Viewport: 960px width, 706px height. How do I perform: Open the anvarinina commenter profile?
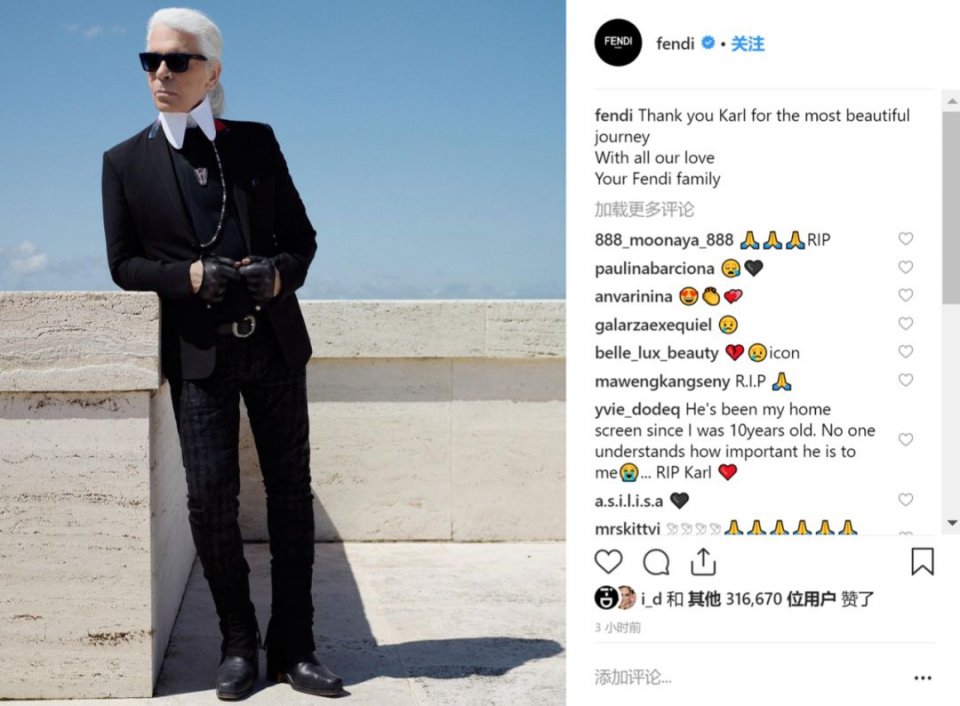(x=633, y=296)
